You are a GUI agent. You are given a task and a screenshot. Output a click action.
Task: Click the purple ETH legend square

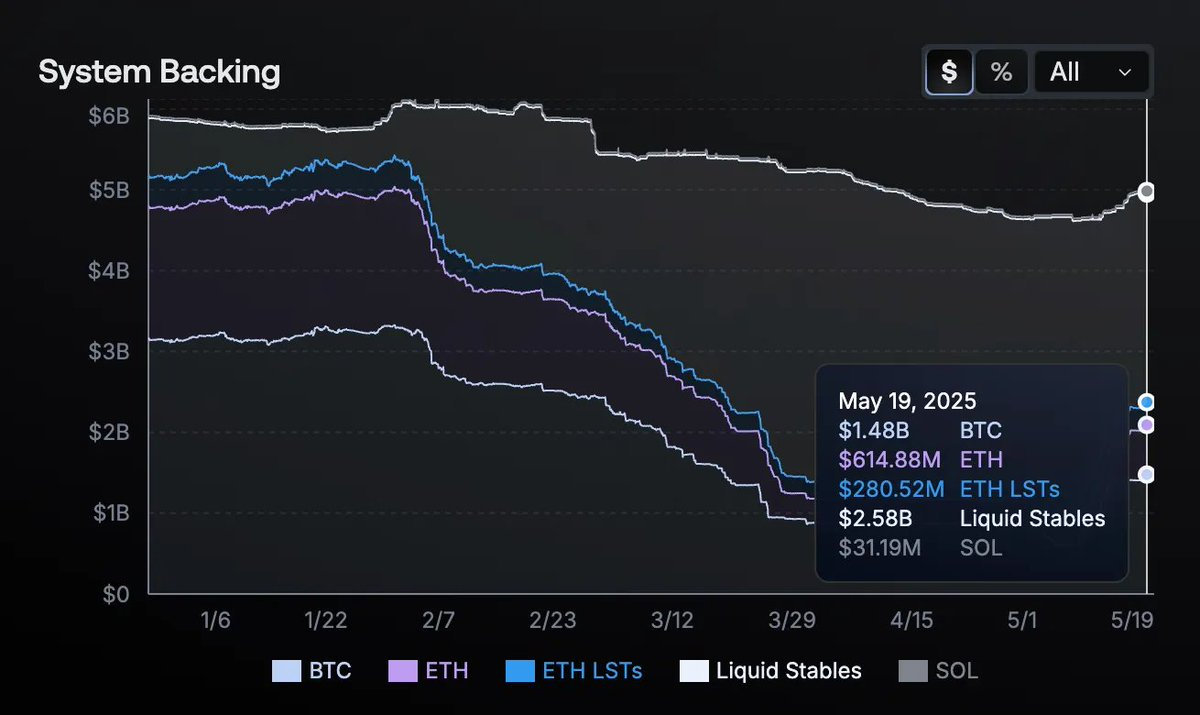(x=402, y=670)
